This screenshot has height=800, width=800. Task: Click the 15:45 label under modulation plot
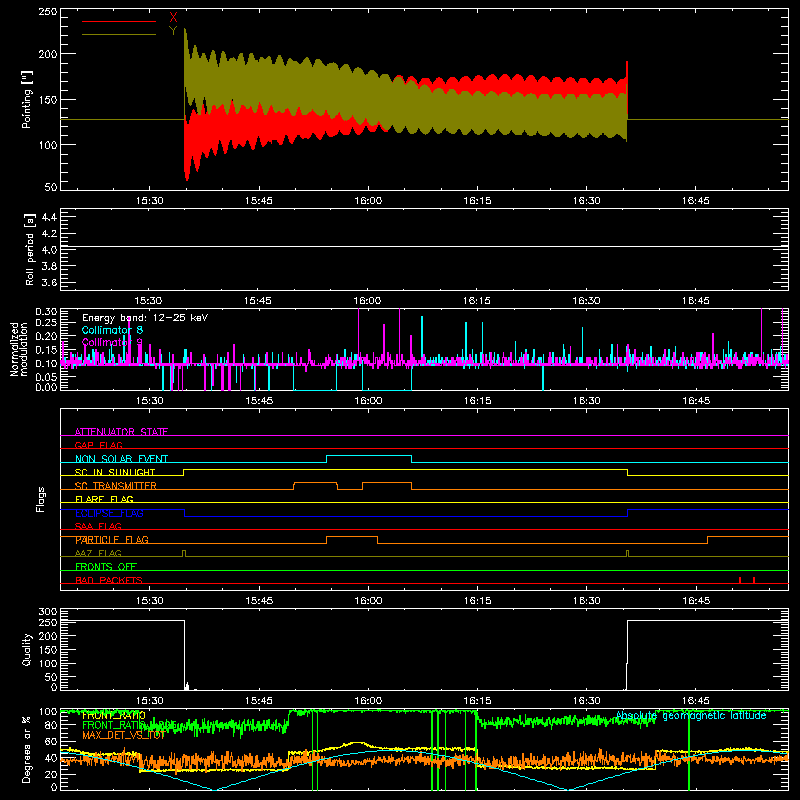point(259,401)
